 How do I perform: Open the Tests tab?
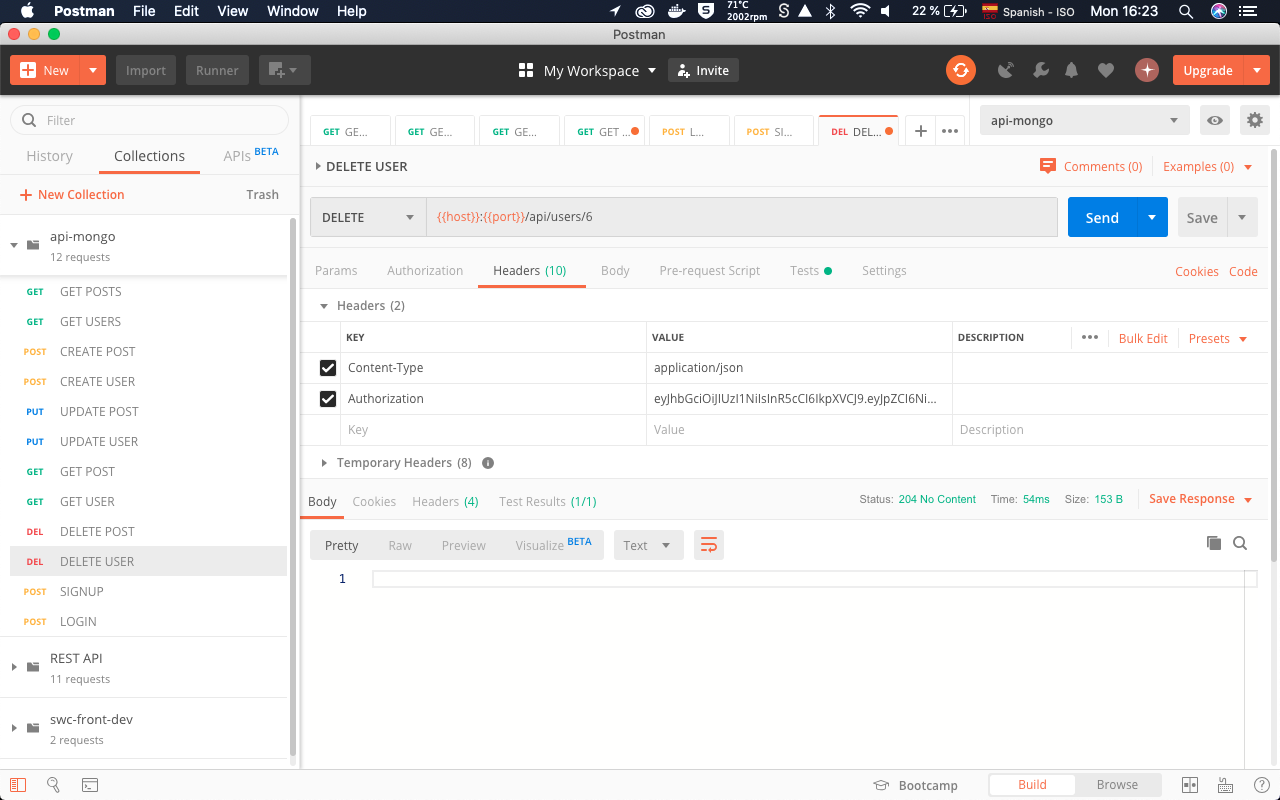pos(811,270)
